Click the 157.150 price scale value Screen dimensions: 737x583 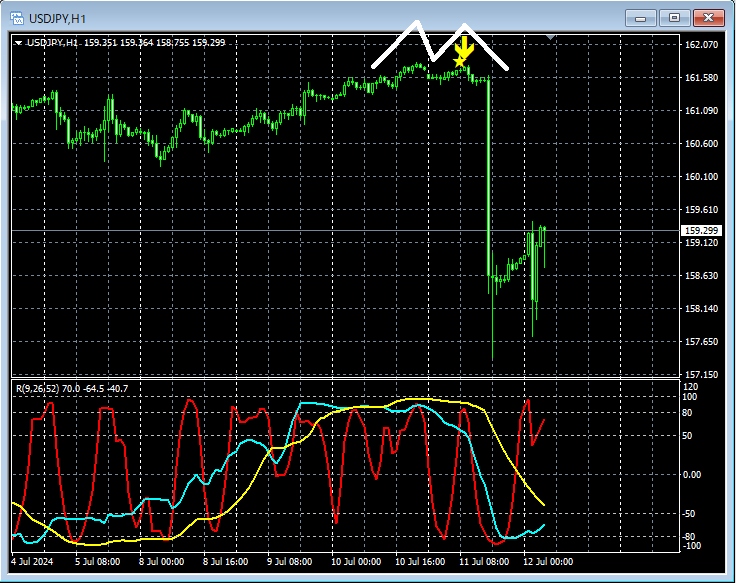(701, 374)
